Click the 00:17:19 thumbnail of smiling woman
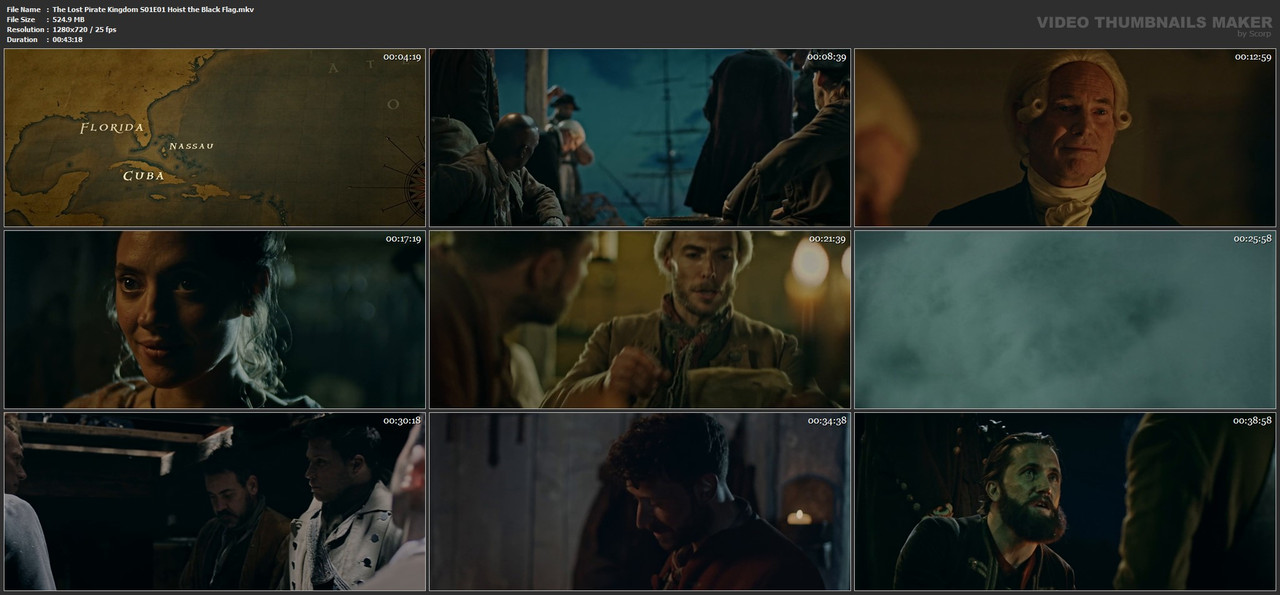This screenshot has height=595, width=1280. click(x=215, y=319)
